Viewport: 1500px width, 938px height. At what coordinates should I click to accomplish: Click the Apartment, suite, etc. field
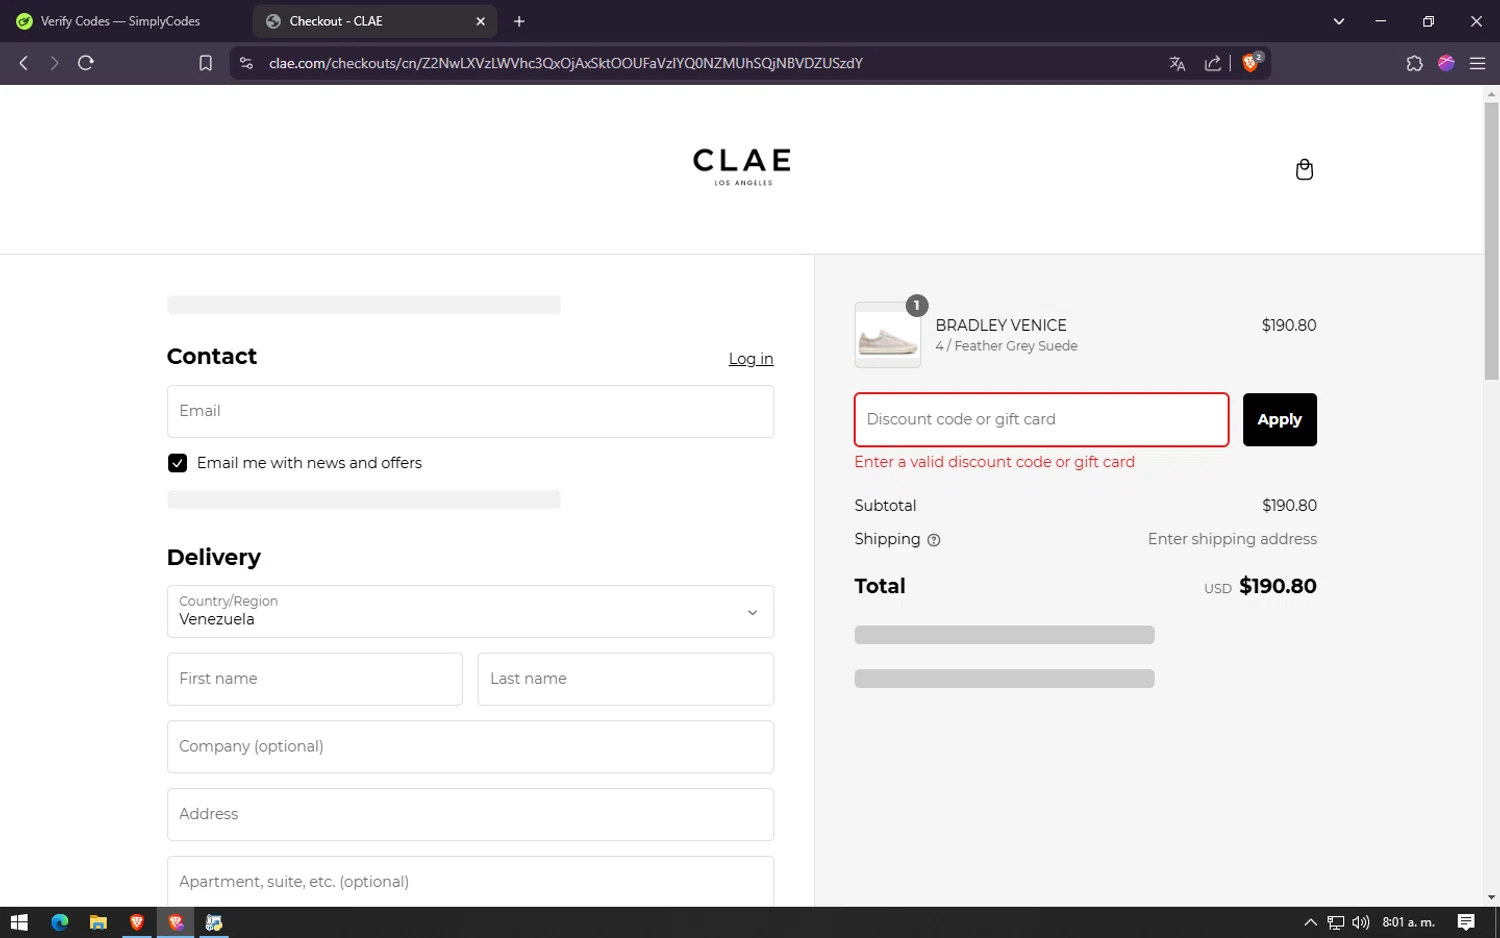click(x=470, y=881)
